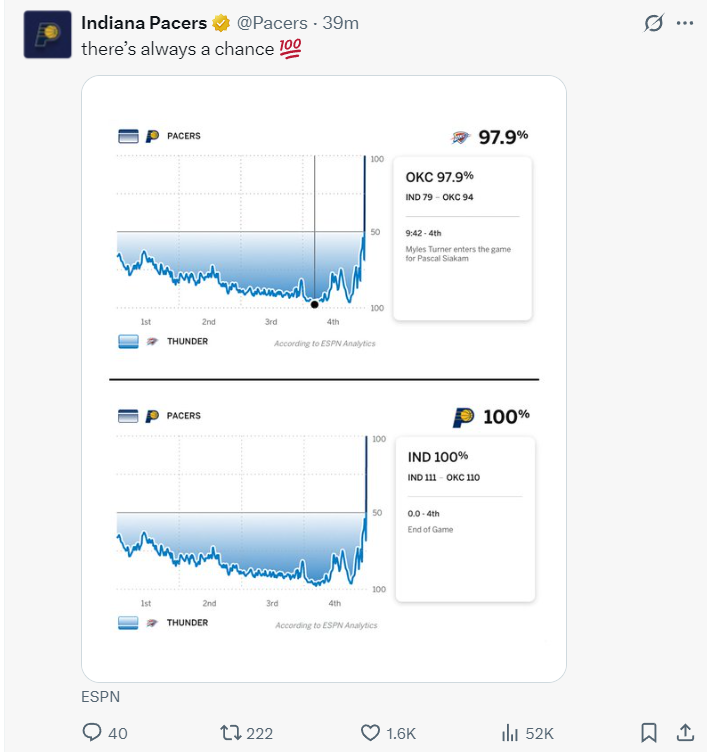Repost using the retweet icon

coord(230,733)
